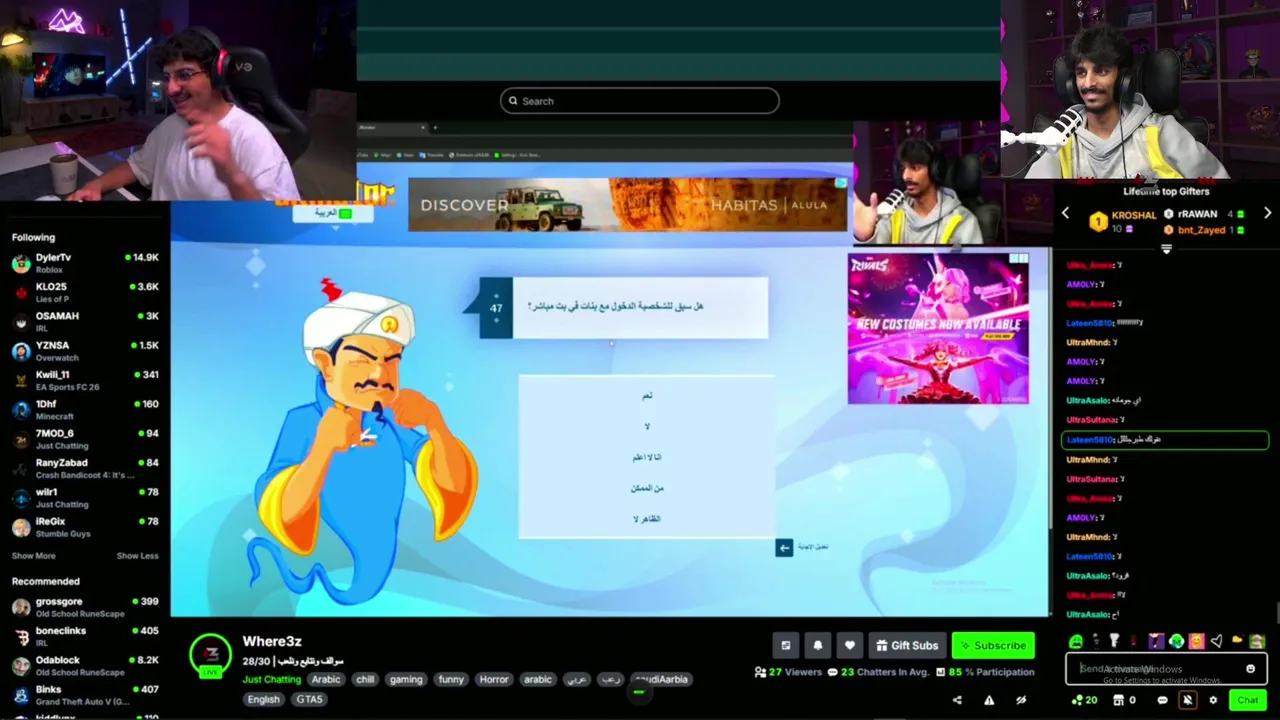
Task: Open chat bubble options icon in chat footer
Action: pos(1162,700)
